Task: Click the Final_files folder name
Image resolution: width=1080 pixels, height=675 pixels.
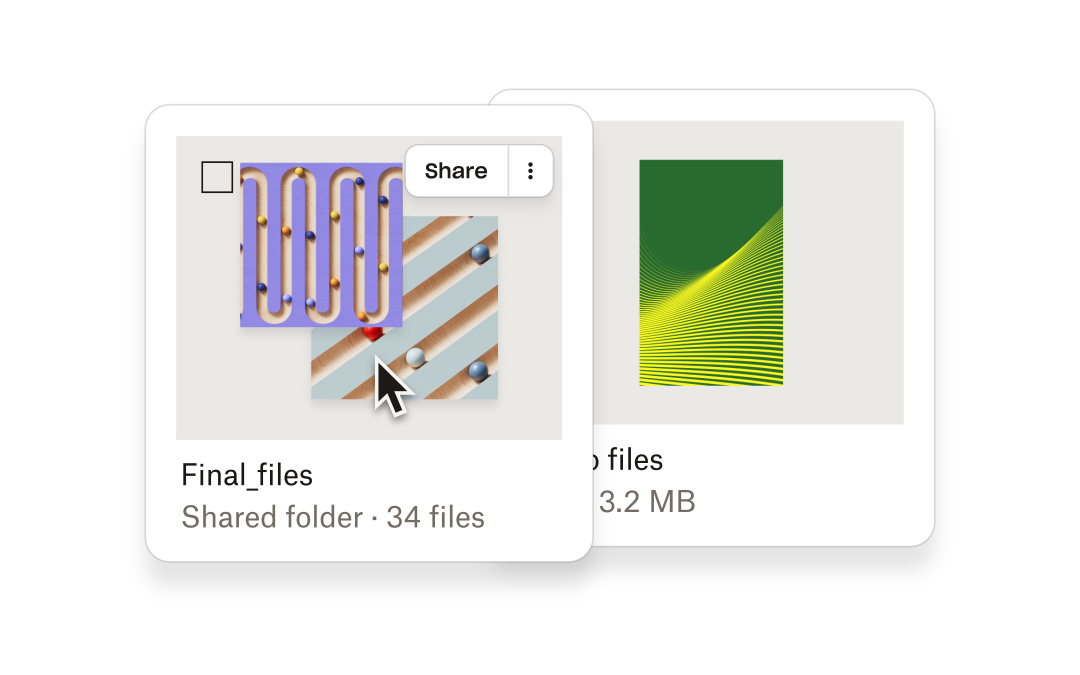Action: click(247, 474)
